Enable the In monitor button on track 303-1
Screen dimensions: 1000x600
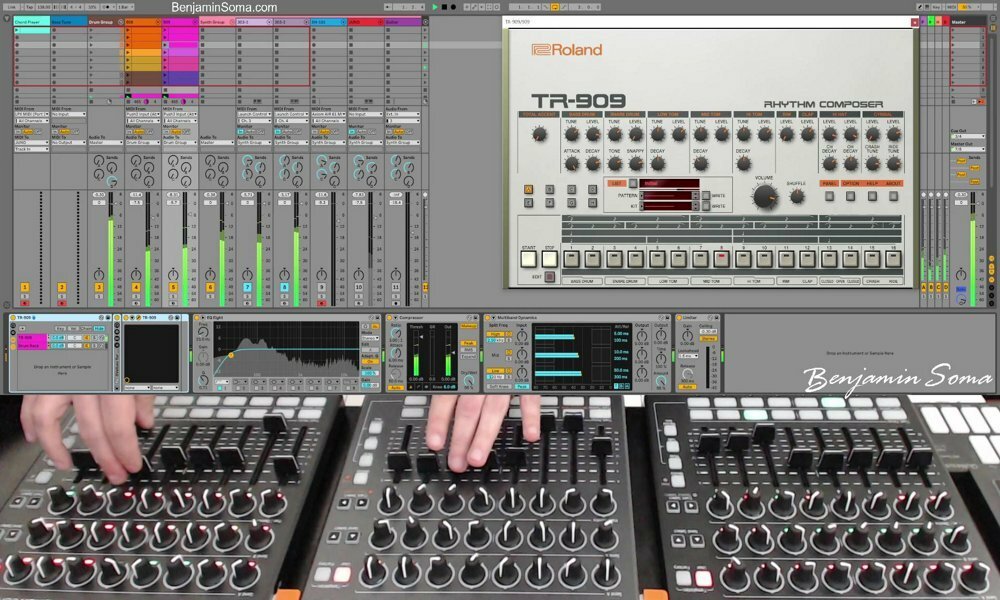click(240, 131)
